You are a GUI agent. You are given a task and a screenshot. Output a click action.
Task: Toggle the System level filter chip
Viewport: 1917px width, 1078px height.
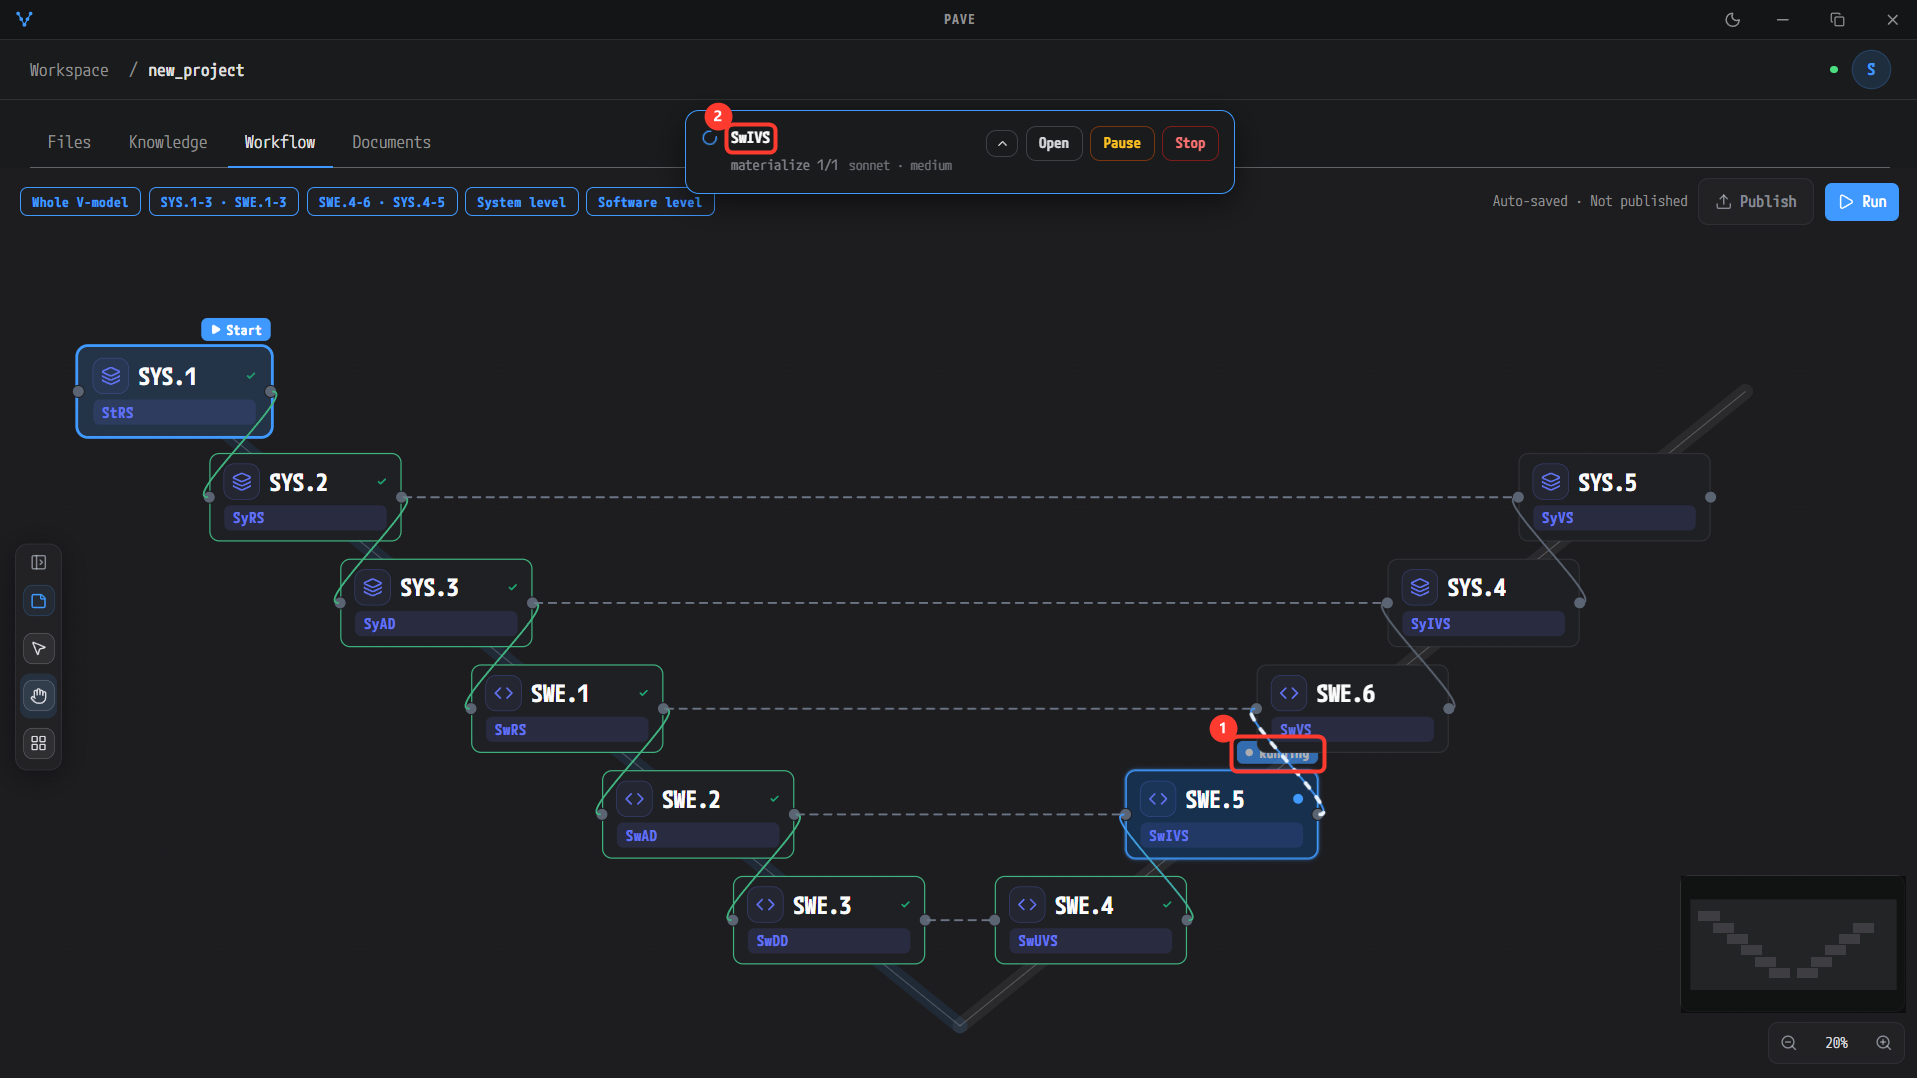[x=521, y=202]
